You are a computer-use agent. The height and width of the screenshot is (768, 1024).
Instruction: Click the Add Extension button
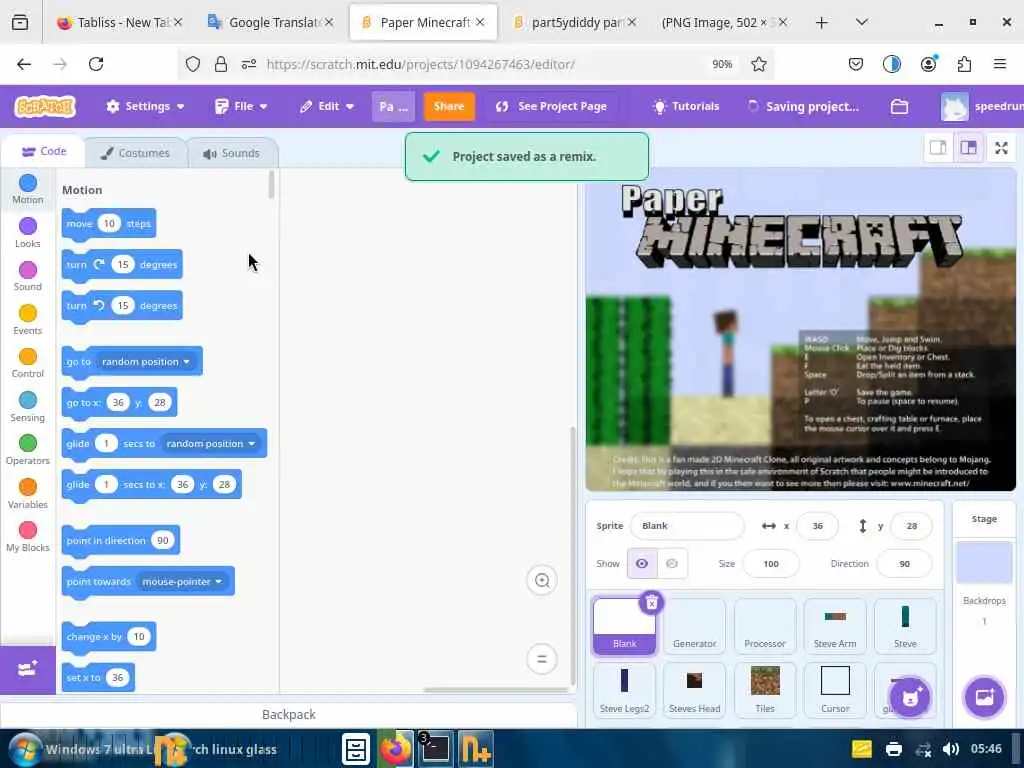[x=27, y=669]
